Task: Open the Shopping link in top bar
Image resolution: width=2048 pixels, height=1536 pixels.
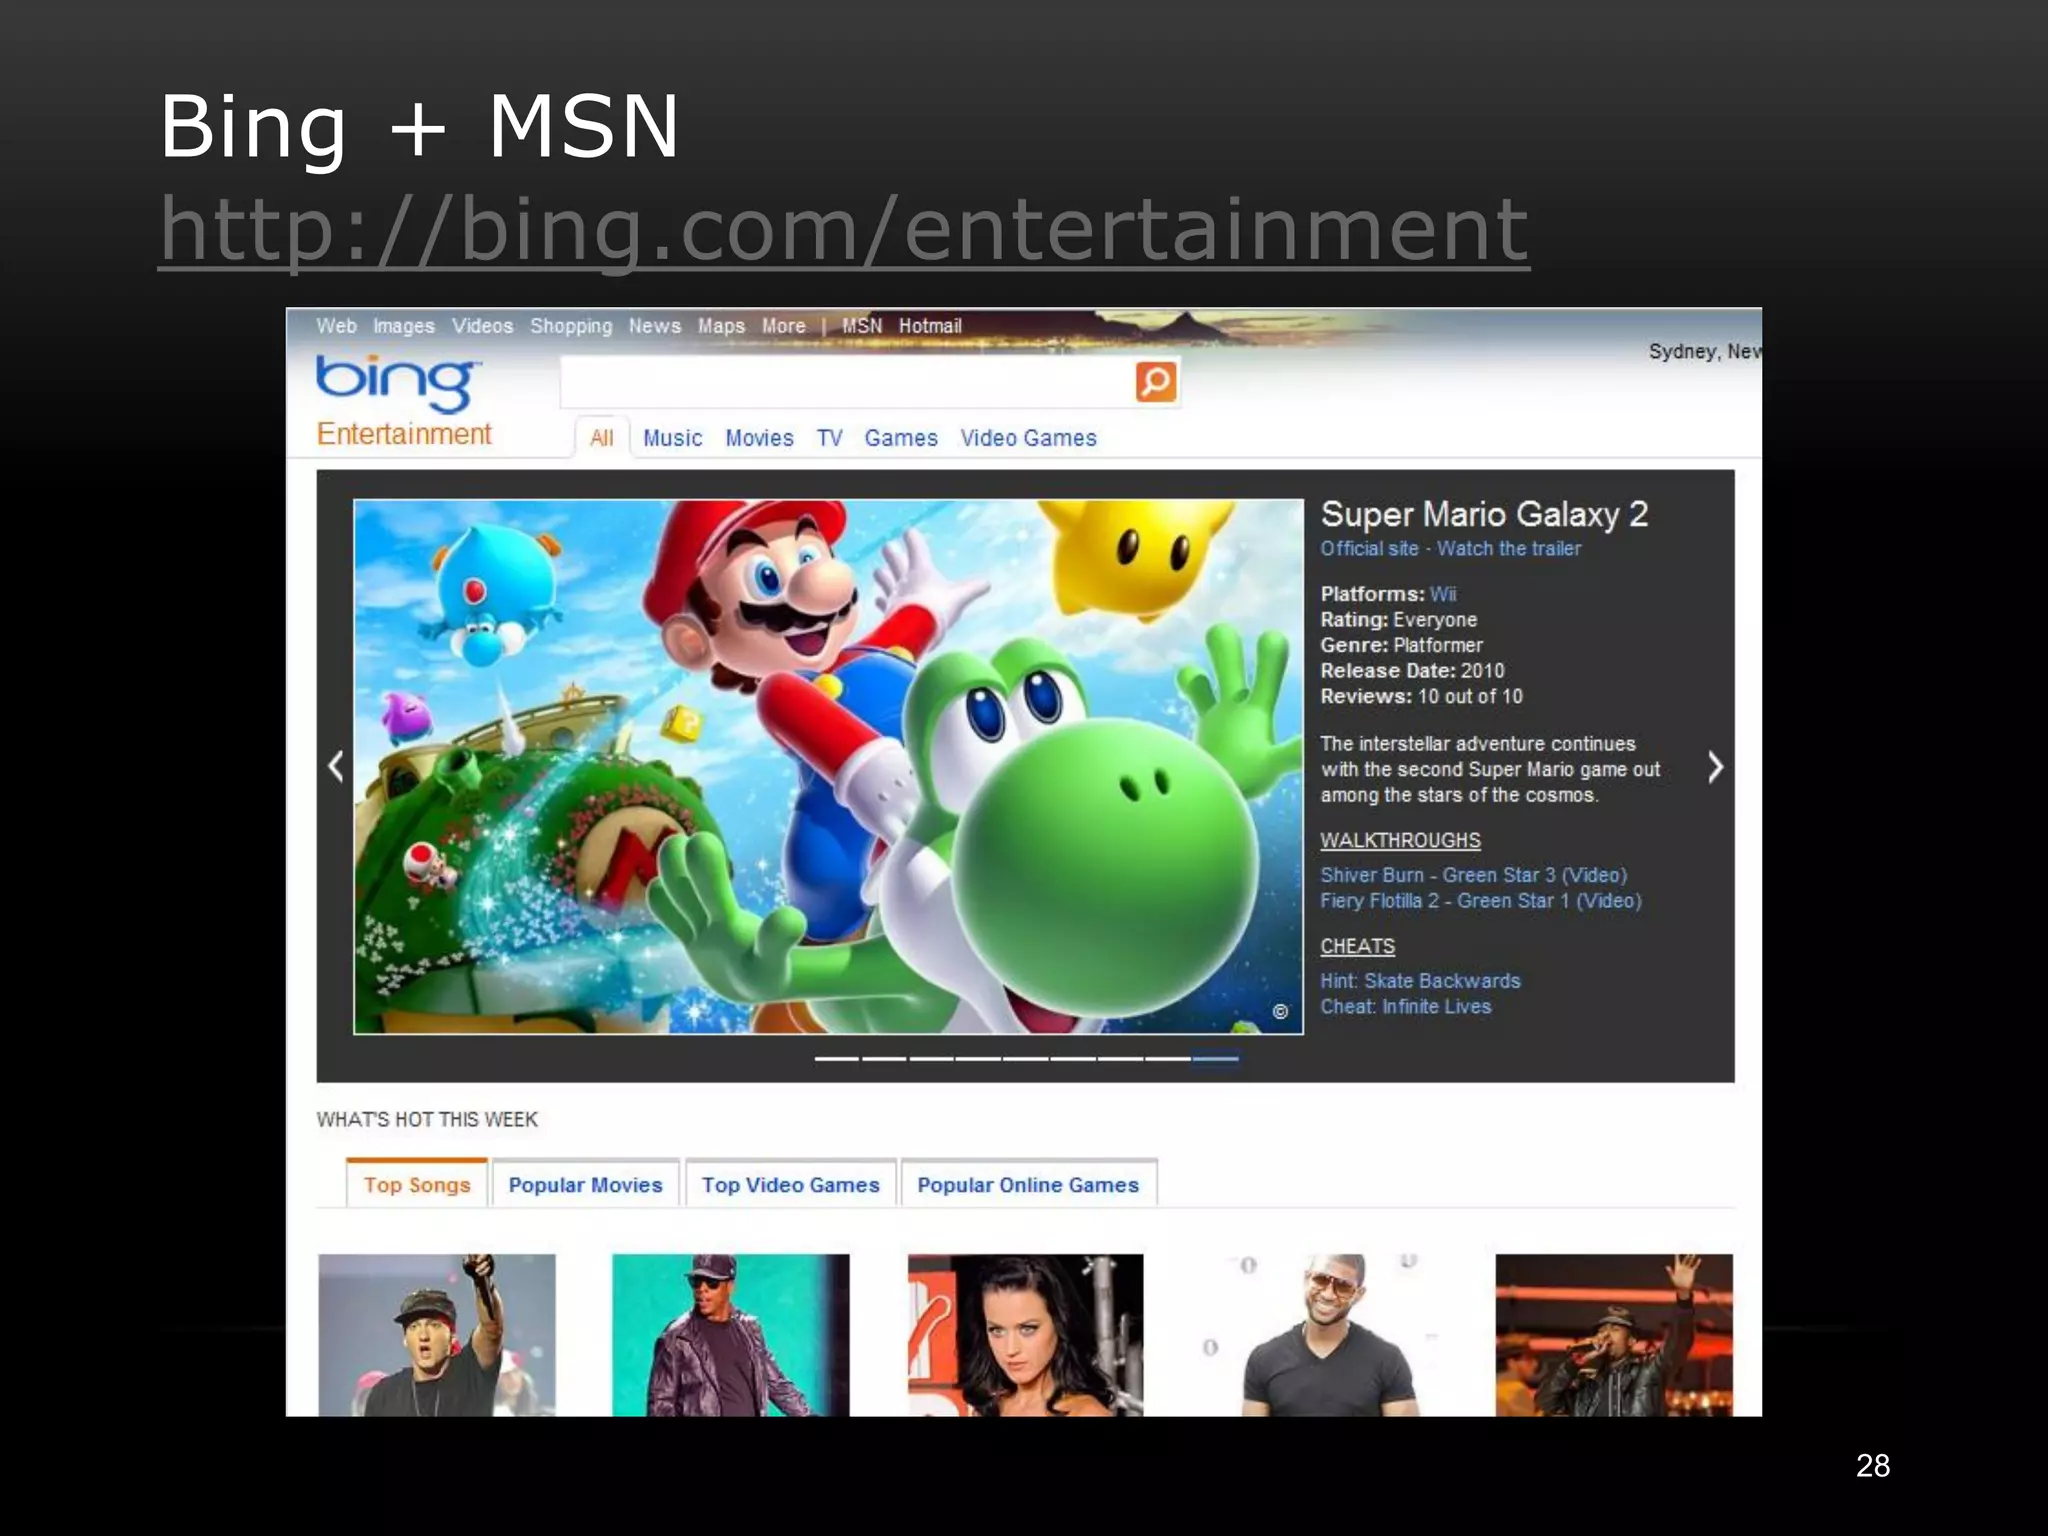Action: tap(571, 326)
